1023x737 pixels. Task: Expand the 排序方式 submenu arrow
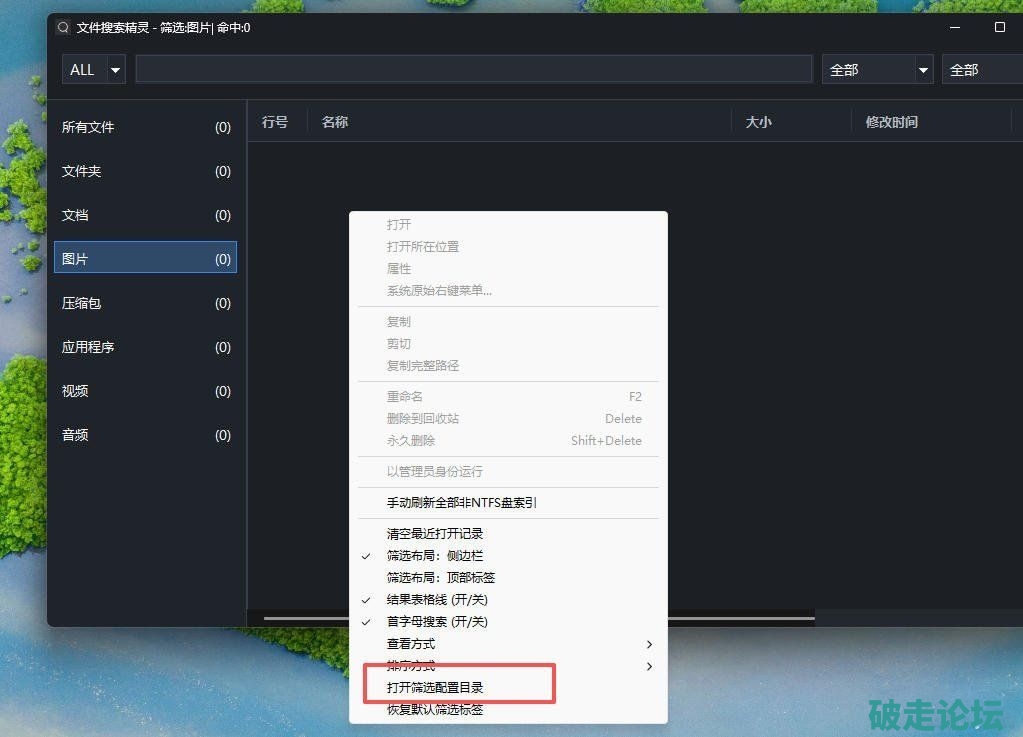(x=649, y=666)
